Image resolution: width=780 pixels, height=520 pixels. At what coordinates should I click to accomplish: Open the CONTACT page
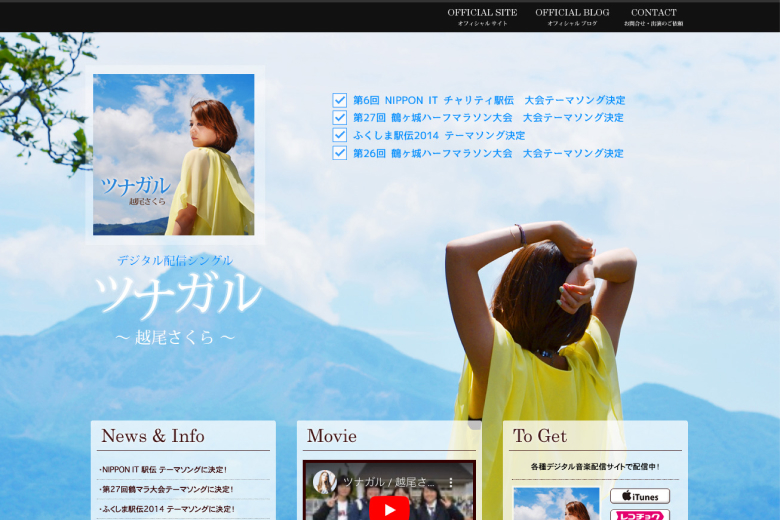coord(653,17)
